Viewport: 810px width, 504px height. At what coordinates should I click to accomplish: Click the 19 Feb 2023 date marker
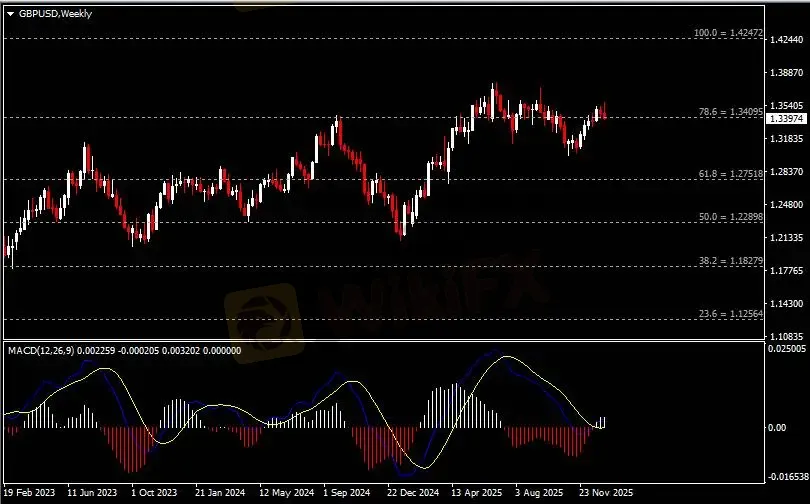(29, 493)
